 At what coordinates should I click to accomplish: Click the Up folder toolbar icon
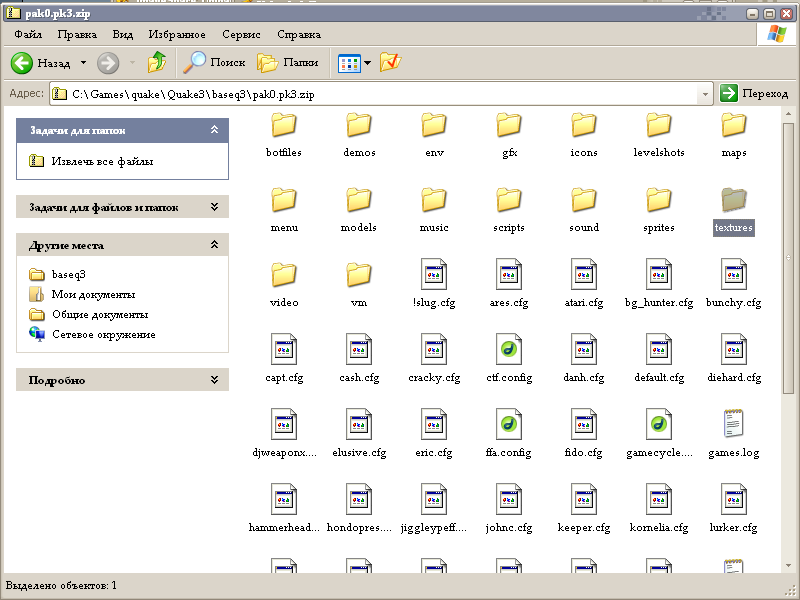click(157, 63)
